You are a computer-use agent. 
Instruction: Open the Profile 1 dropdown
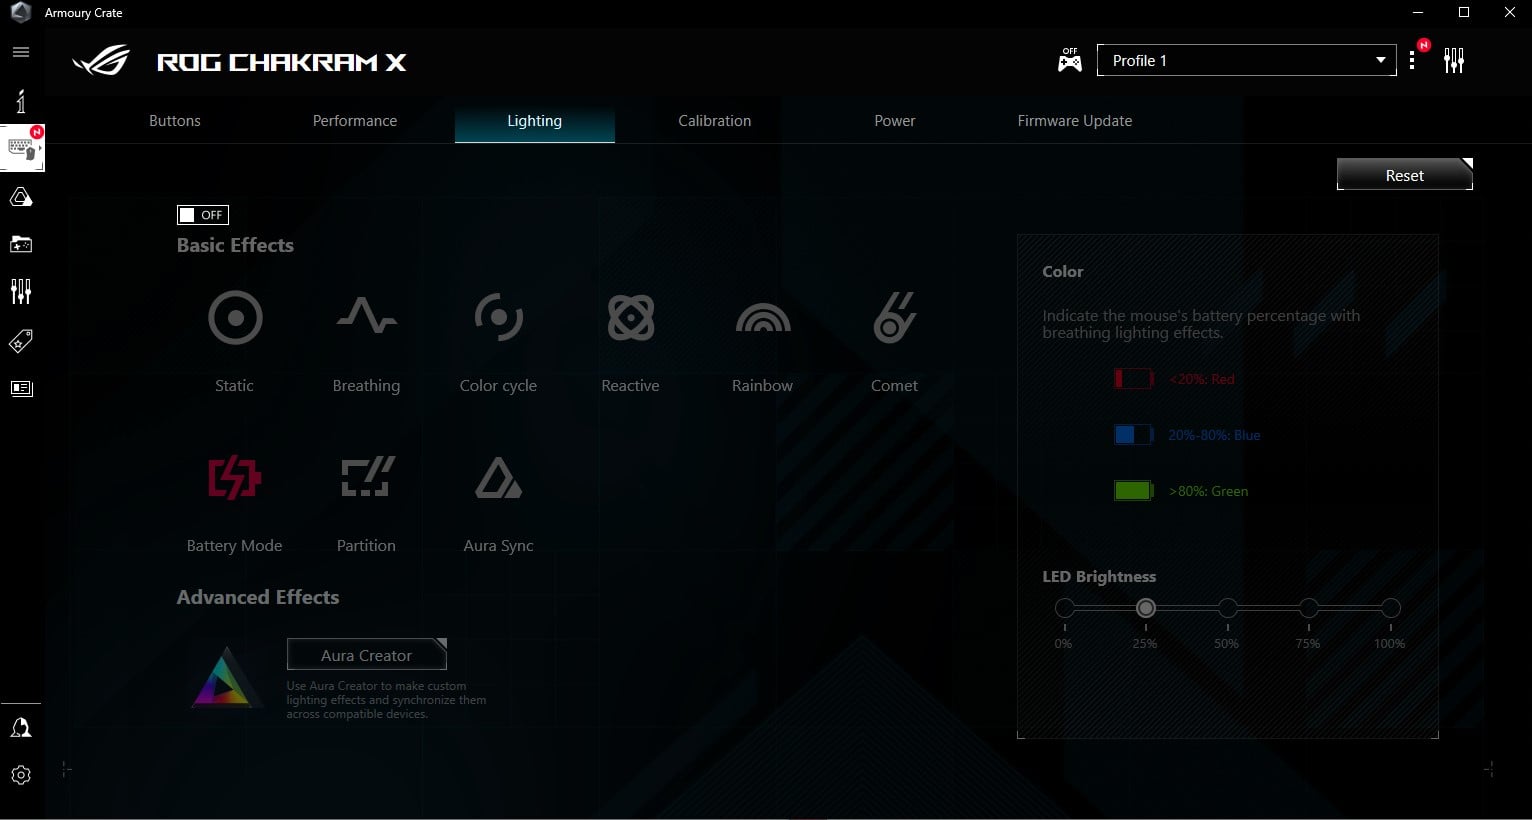(1246, 61)
